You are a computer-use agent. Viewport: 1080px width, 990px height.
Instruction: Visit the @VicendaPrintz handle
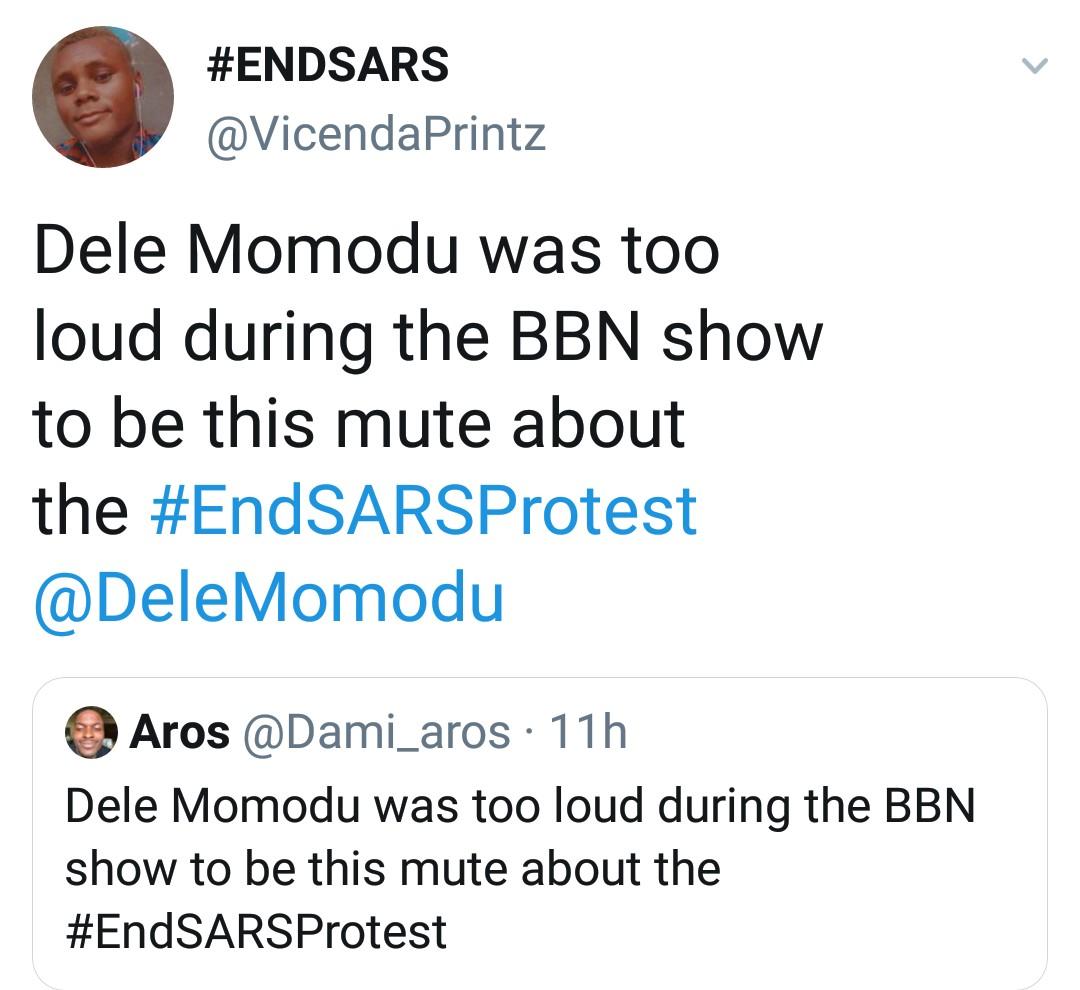pos(376,134)
